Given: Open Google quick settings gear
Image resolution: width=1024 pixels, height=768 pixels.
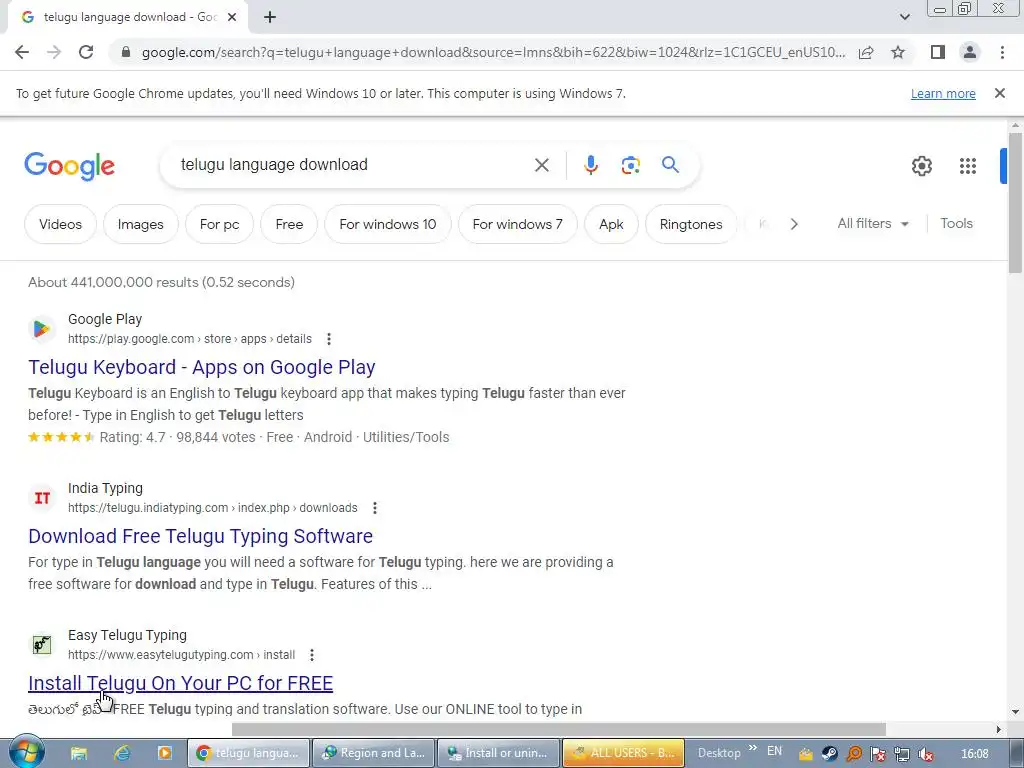Looking at the screenshot, I should coord(921,166).
